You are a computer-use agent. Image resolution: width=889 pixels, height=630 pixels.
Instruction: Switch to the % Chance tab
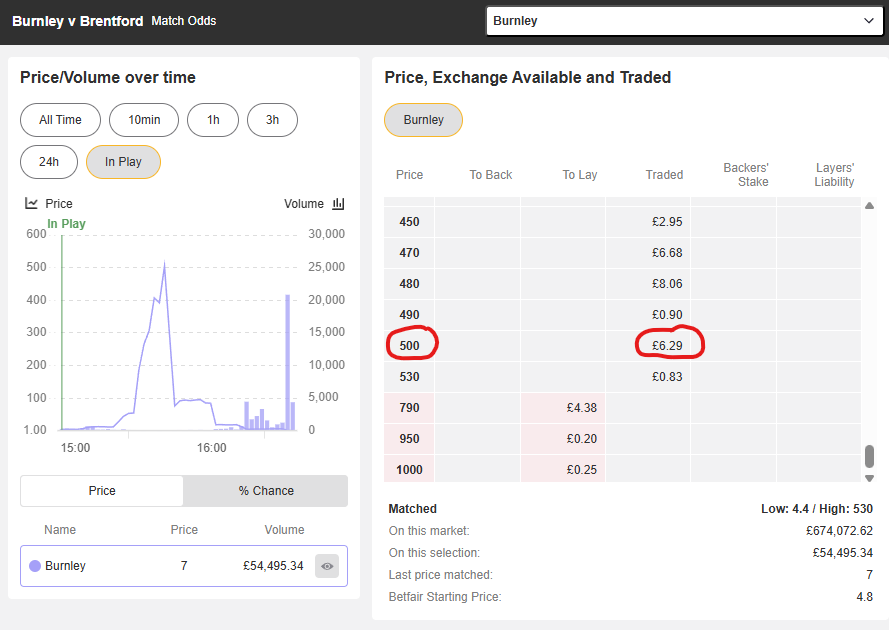pos(266,491)
